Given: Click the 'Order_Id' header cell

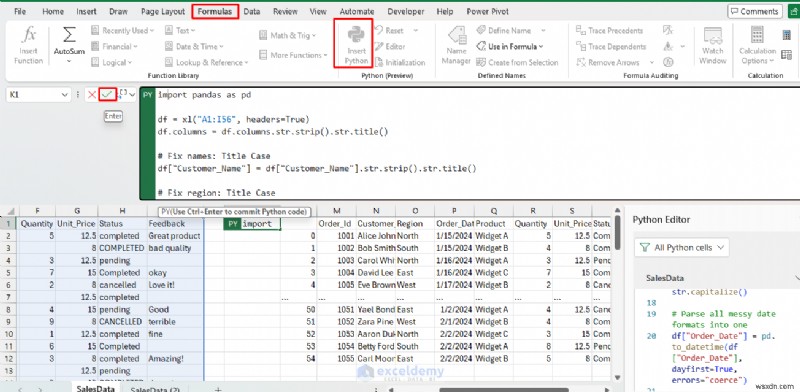Looking at the screenshot, I should [x=336, y=224].
